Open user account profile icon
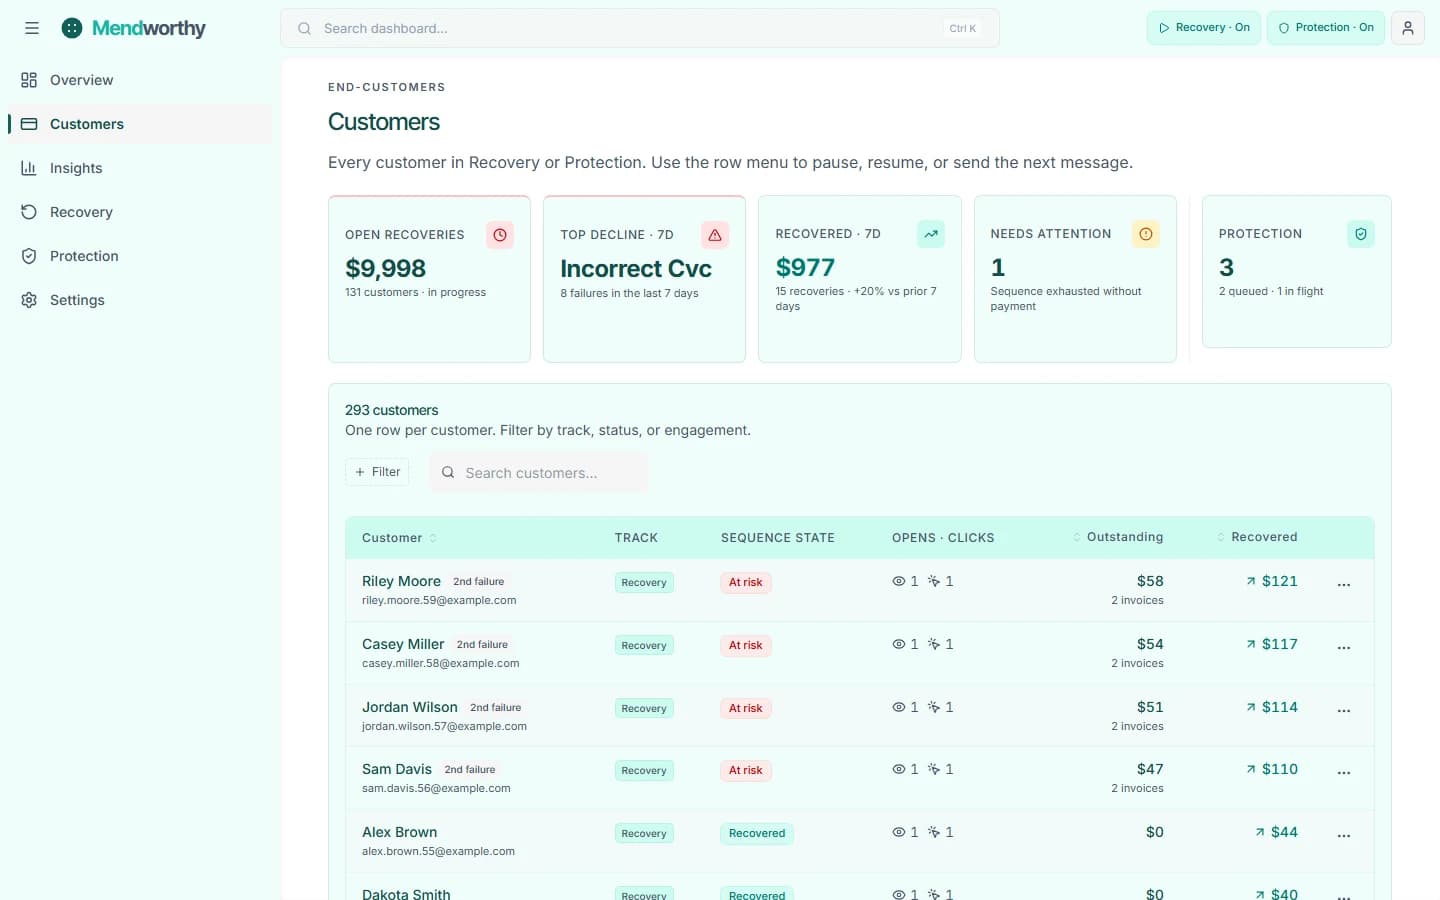Image resolution: width=1440 pixels, height=900 pixels. (1408, 28)
